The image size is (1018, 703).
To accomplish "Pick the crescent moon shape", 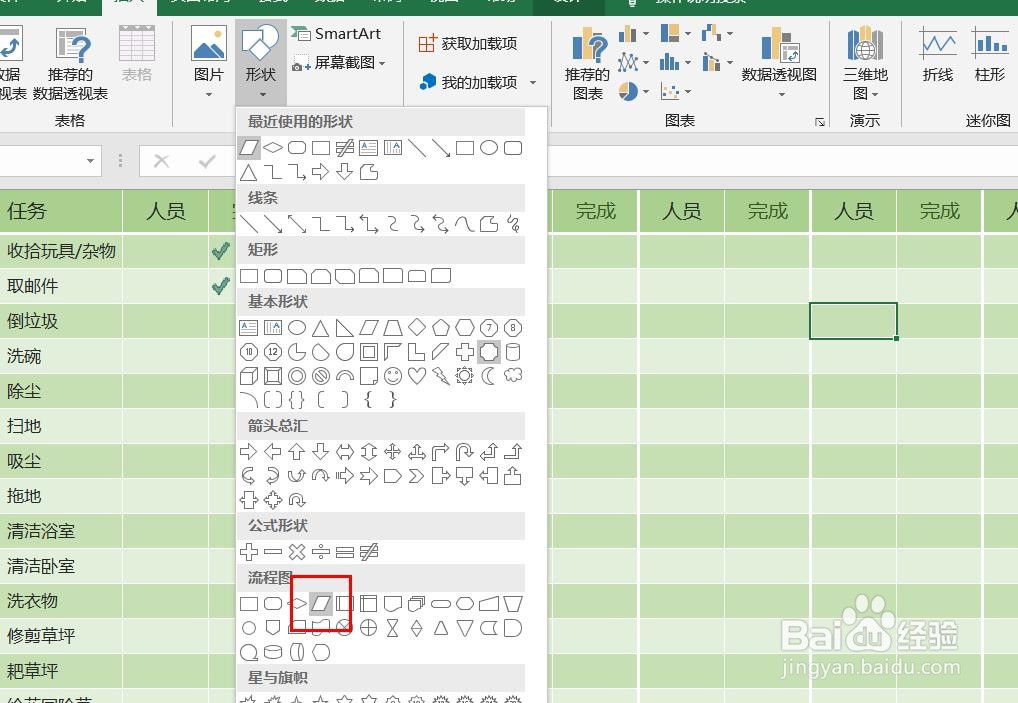I will click(489, 376).
